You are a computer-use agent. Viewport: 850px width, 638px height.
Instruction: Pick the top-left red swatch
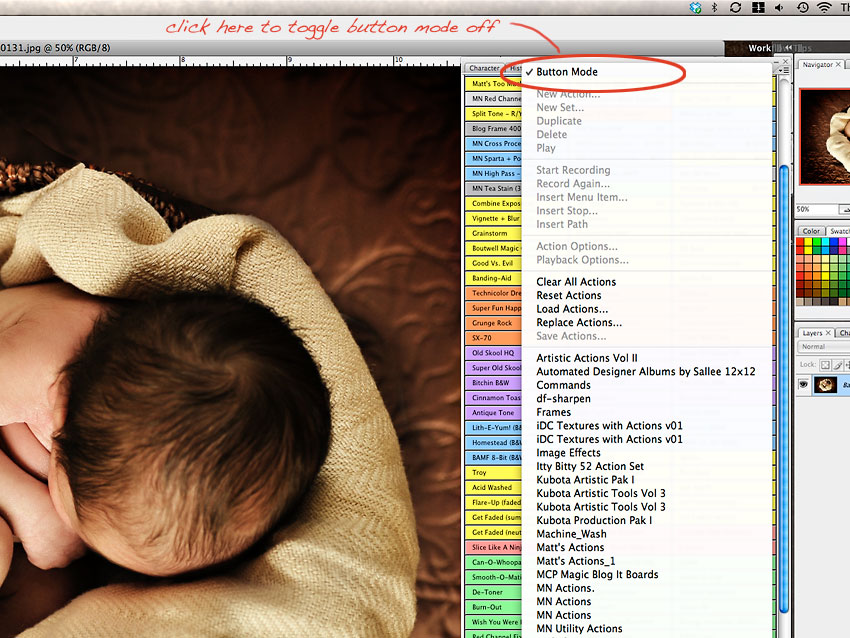800,242
